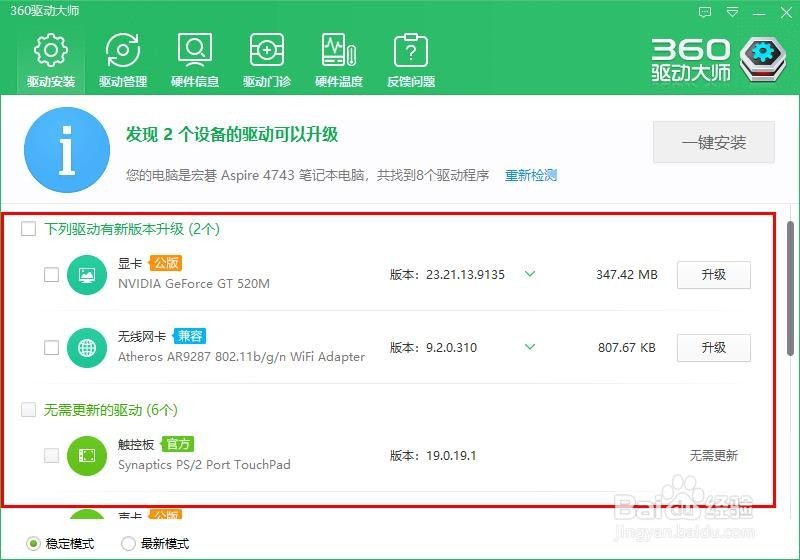Check the 触控板 Synaptics driver checkbox
Viewport: 800px width, 560px height.
[x=52, y=455]
